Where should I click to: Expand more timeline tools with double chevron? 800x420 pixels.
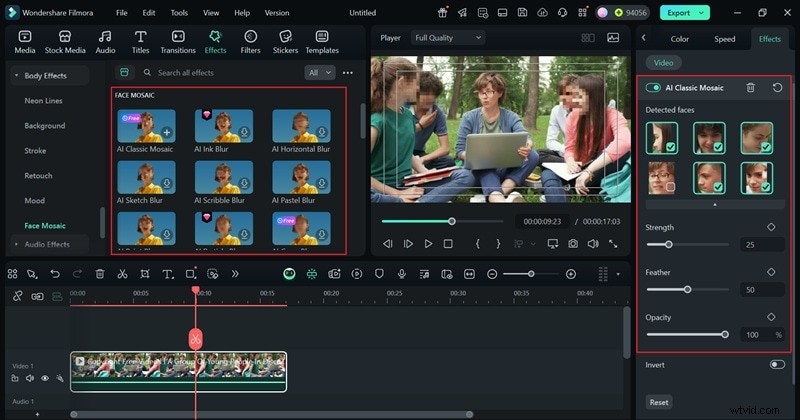click(x=235, y=274)
